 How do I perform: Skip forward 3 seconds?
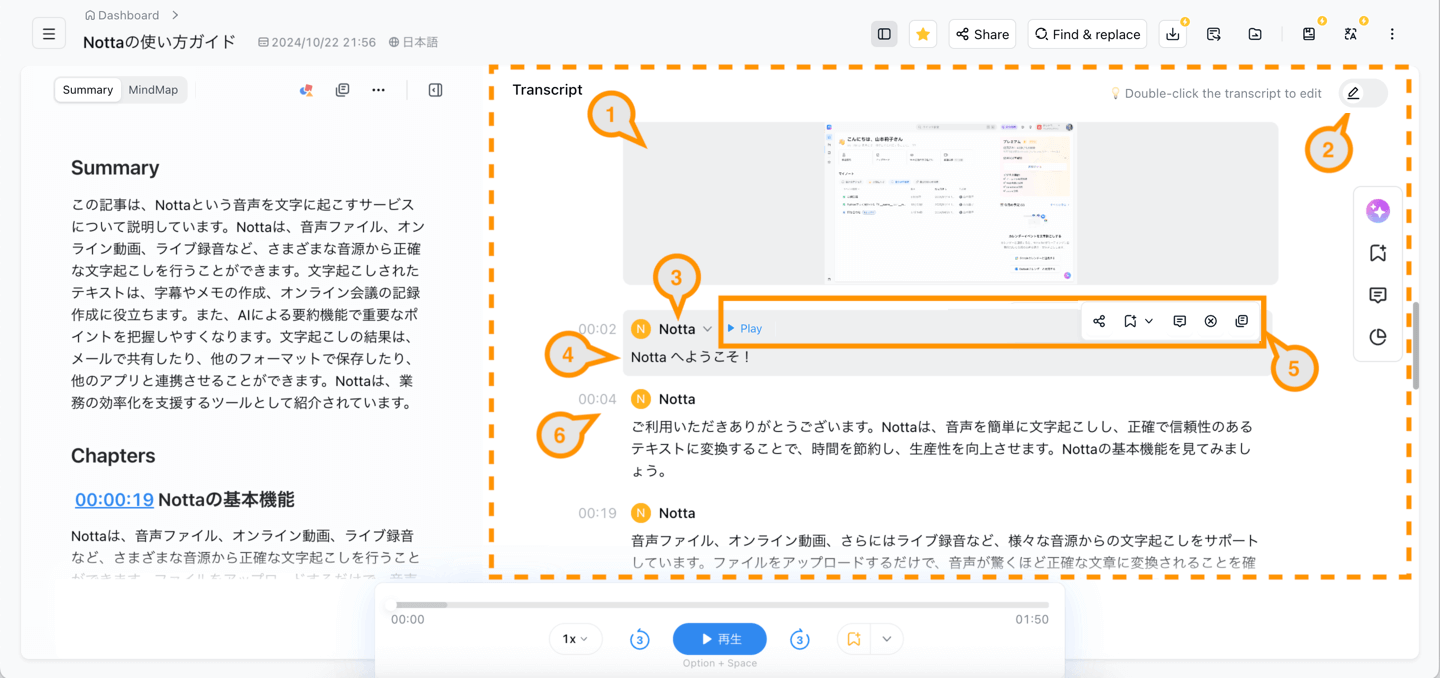tap(799, 639)
